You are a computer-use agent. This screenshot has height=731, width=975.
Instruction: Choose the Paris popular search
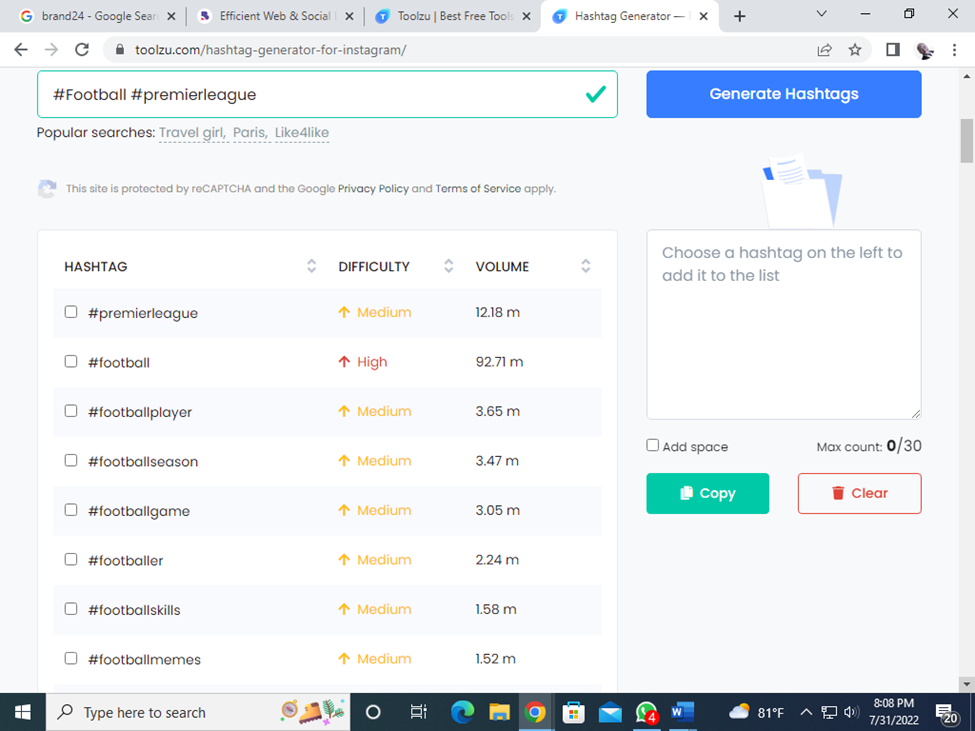[x=251, y=132]
